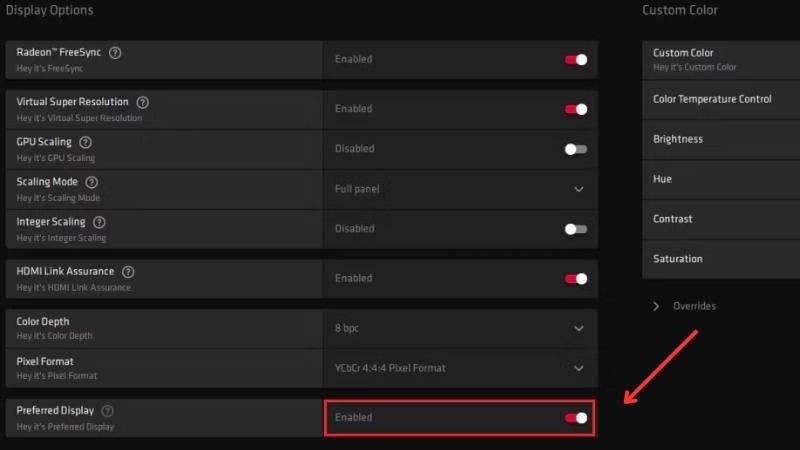800x450 pixels.
Task: Disable the Radeon FreeSync toggle
Action: 576,60
